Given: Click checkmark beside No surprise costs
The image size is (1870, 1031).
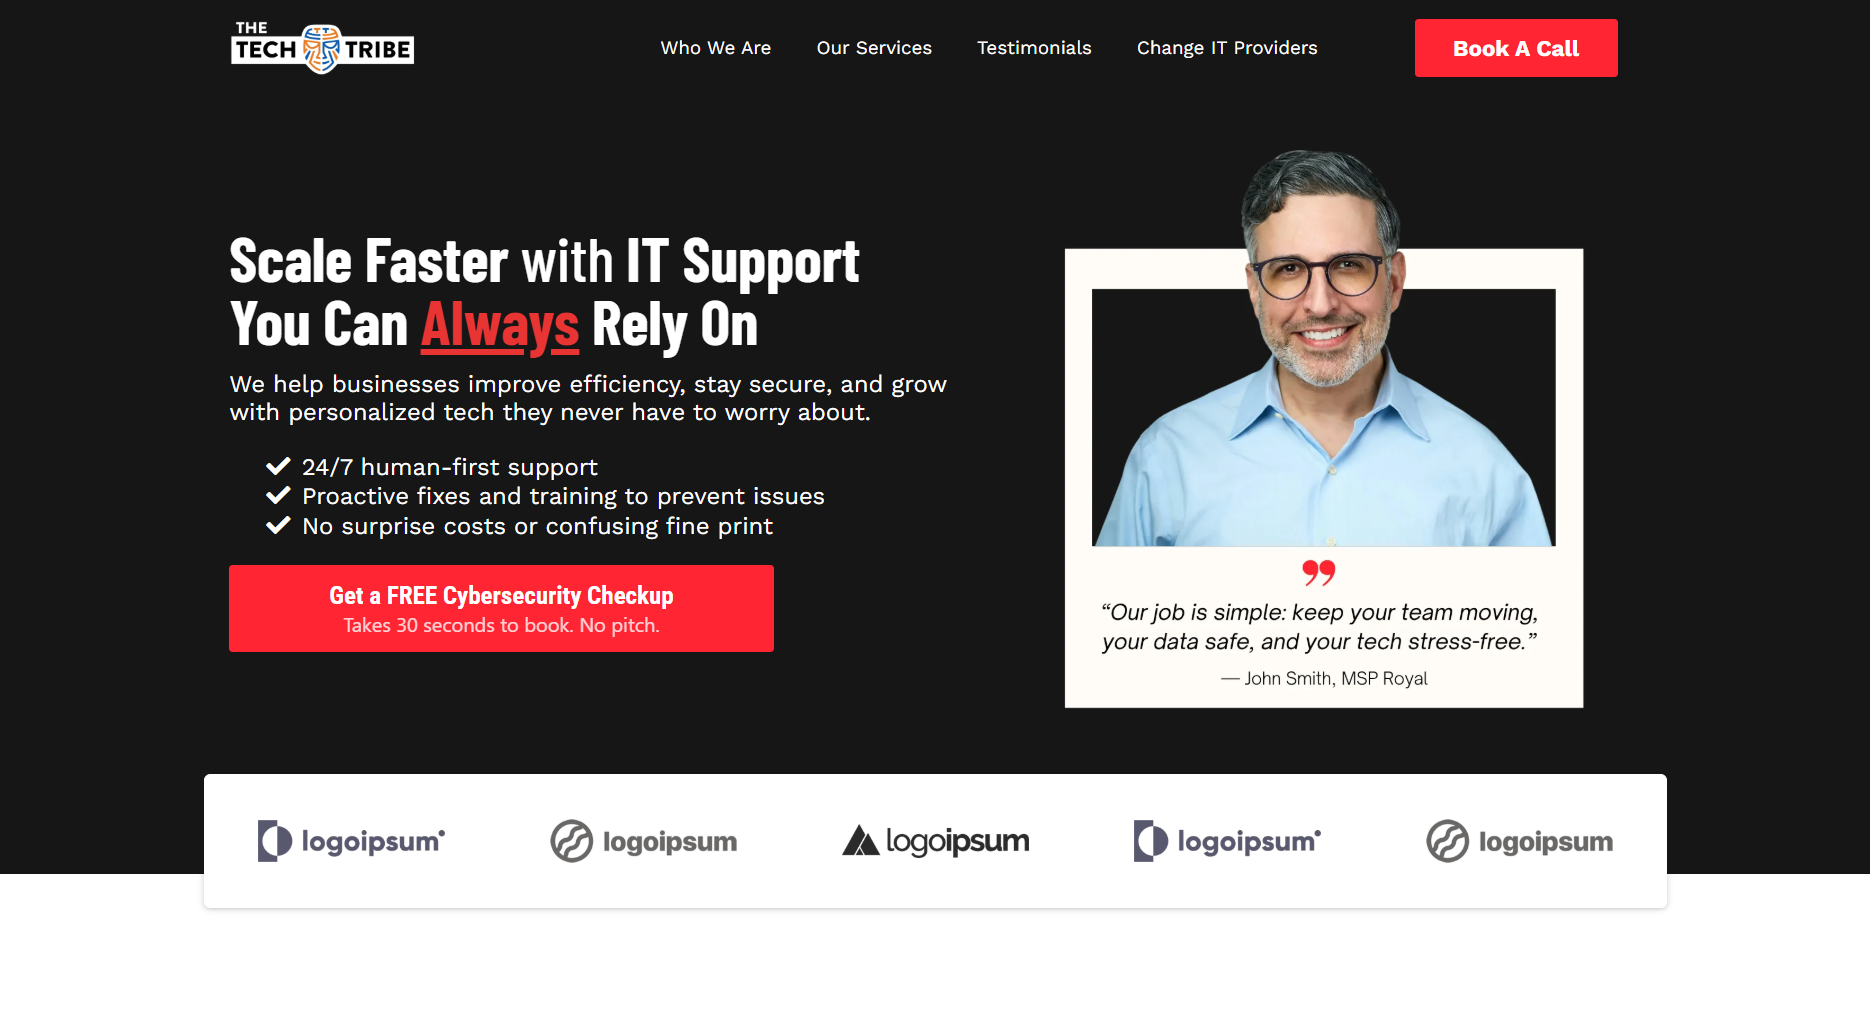Looking at the screenshot, I should click(x=278, y=525).
